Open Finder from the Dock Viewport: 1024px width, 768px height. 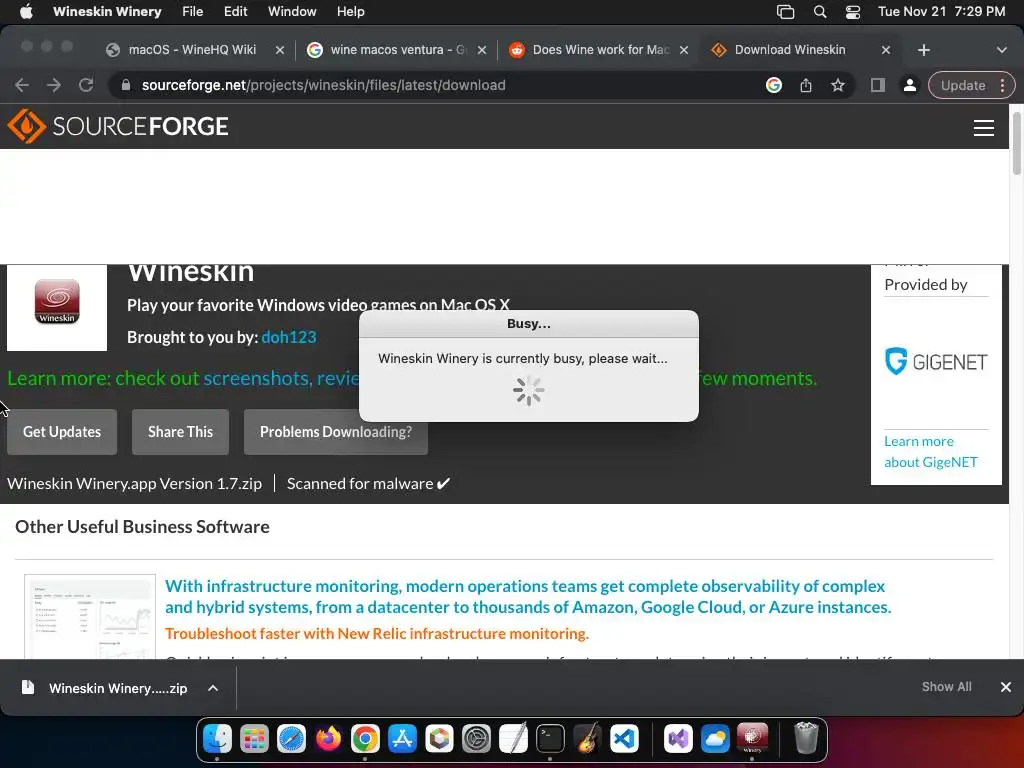(217, 739)
